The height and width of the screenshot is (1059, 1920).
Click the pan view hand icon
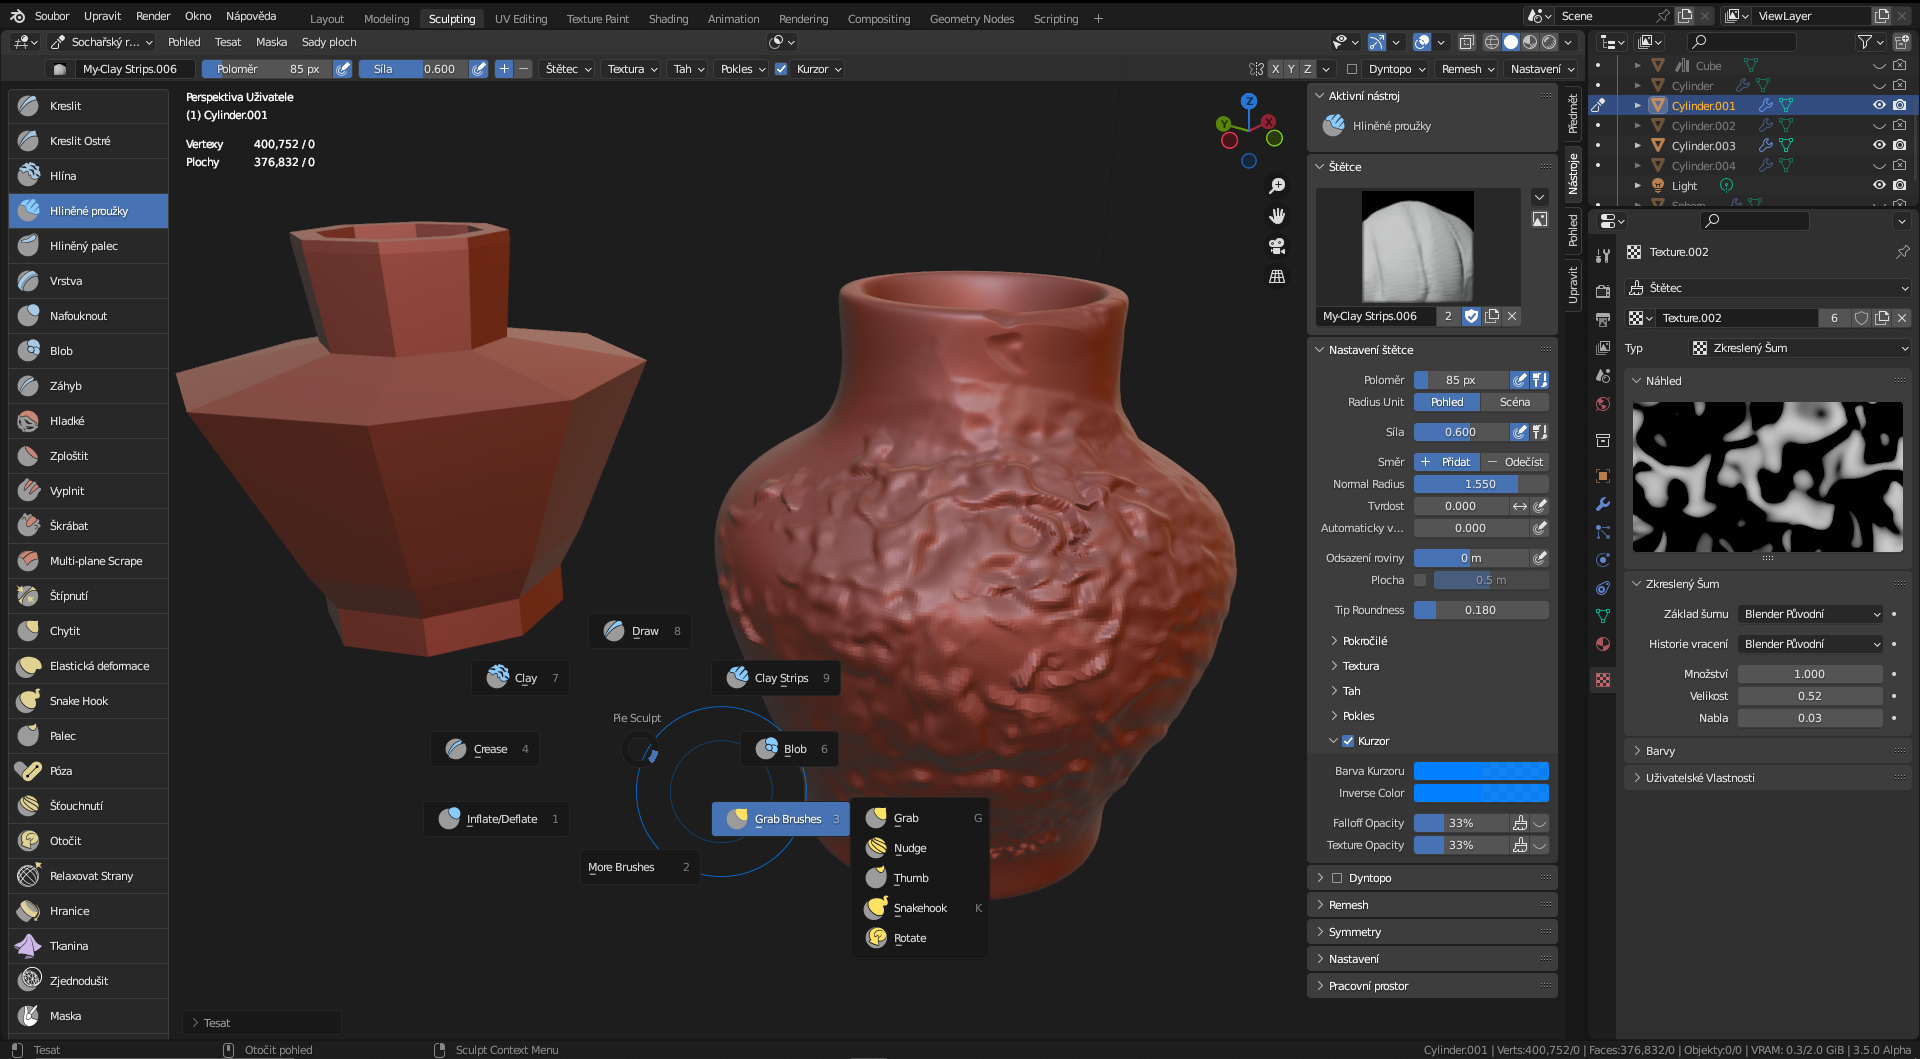[1277, 216]
